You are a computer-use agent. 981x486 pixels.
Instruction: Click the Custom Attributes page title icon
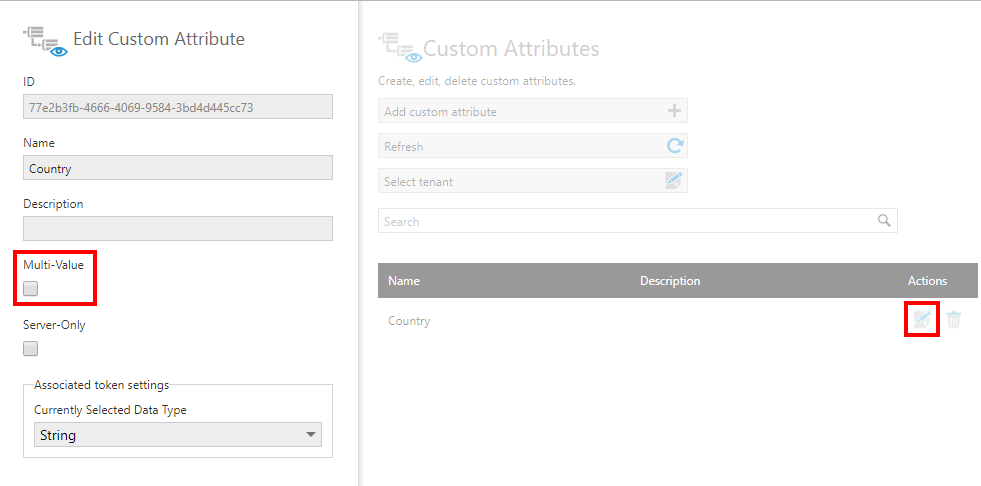point(399,49)
